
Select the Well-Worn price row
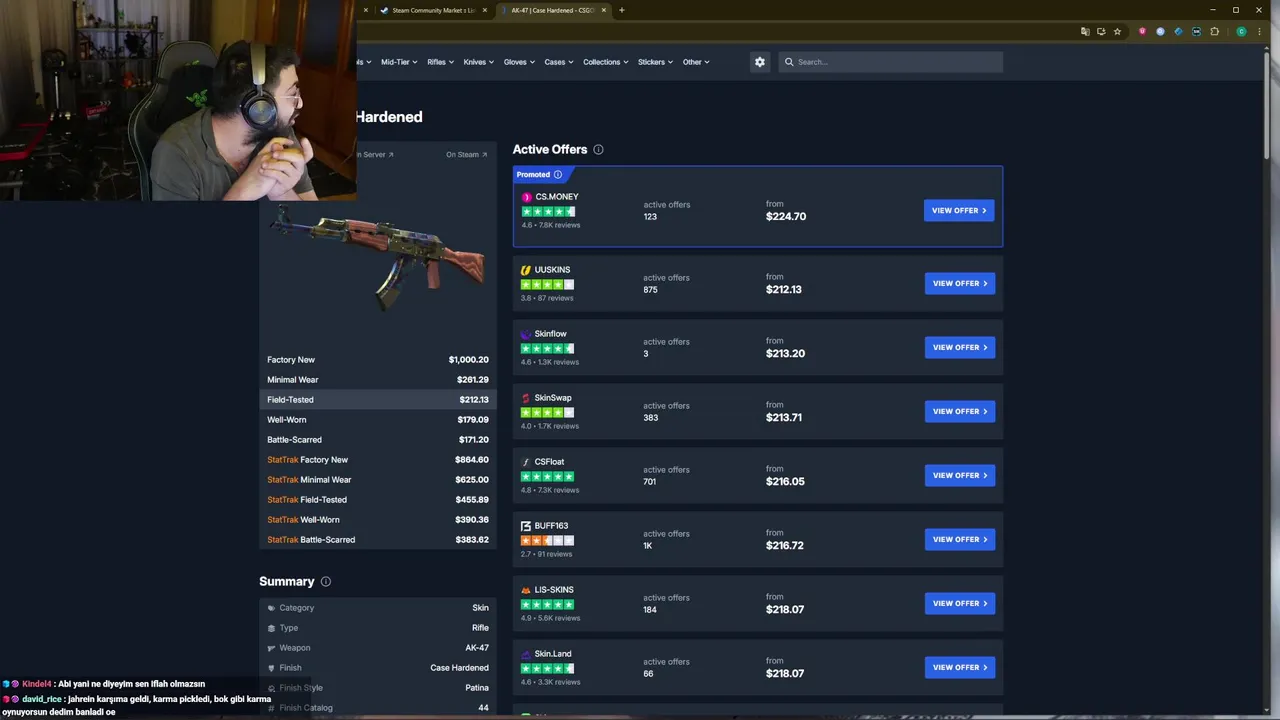[x=378, y=420]
